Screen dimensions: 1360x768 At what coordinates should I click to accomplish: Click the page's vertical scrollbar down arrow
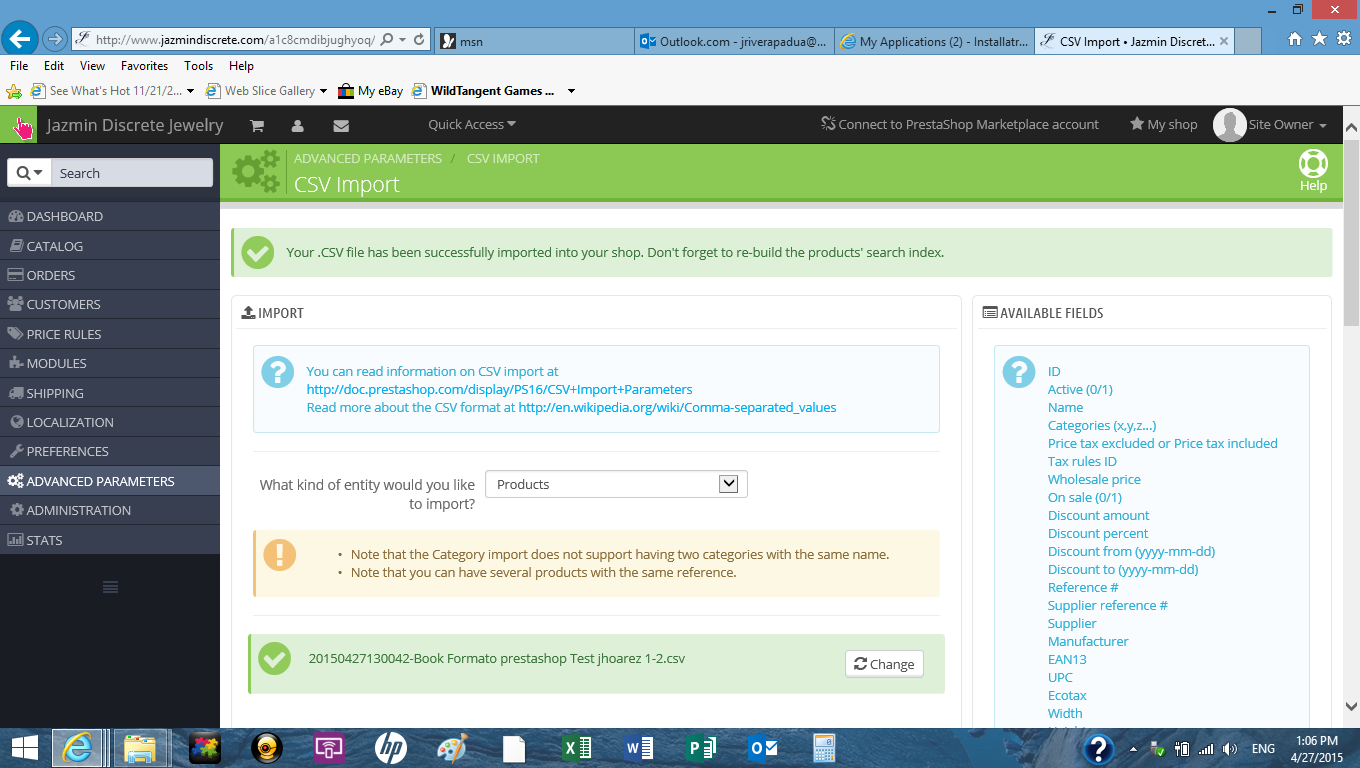[x=1351, y=705]
